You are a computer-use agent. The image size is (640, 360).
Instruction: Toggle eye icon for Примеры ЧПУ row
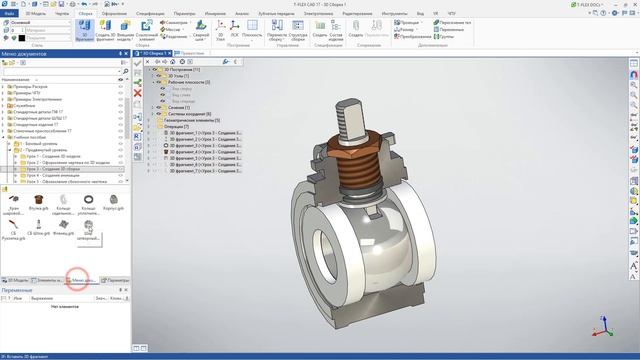point(120,93)
